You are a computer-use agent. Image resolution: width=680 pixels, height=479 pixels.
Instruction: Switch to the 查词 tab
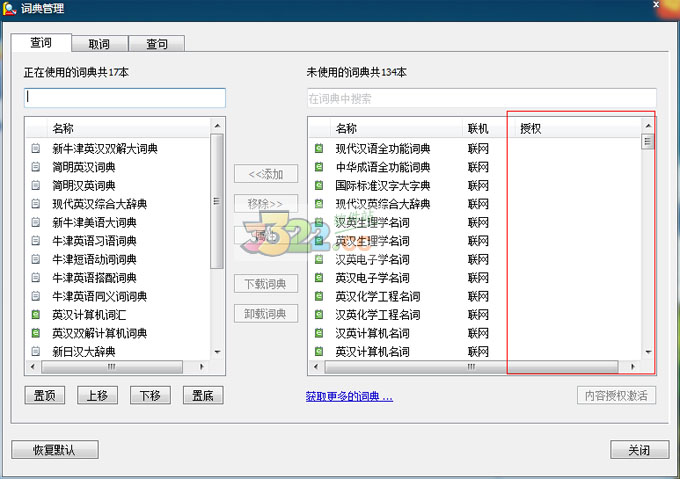(x=41, y=43)
